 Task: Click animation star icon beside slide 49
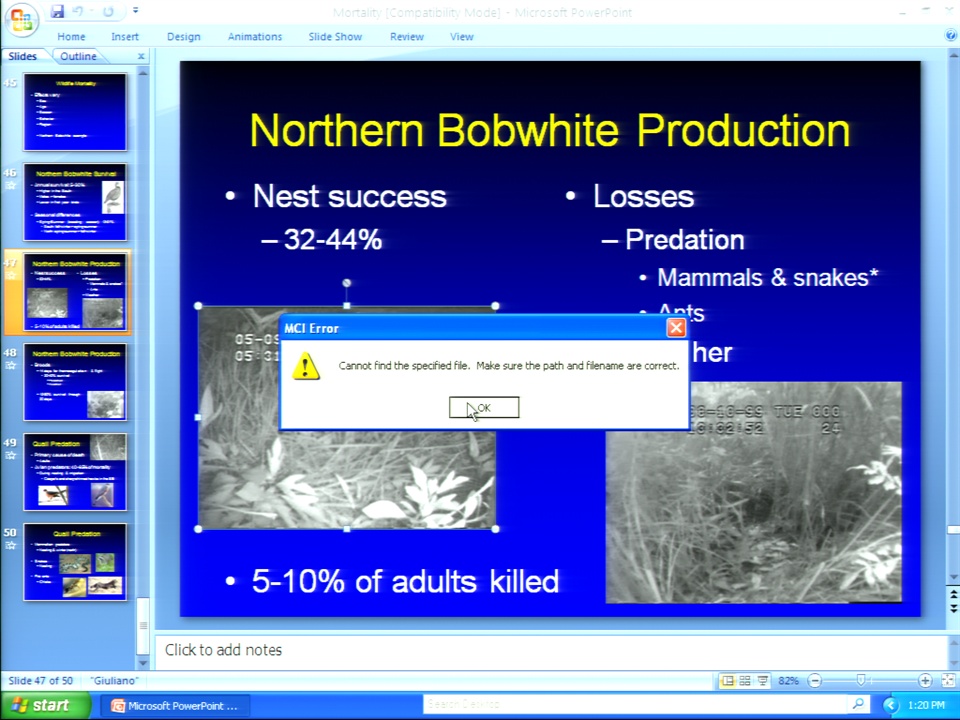tap(10, 456)
